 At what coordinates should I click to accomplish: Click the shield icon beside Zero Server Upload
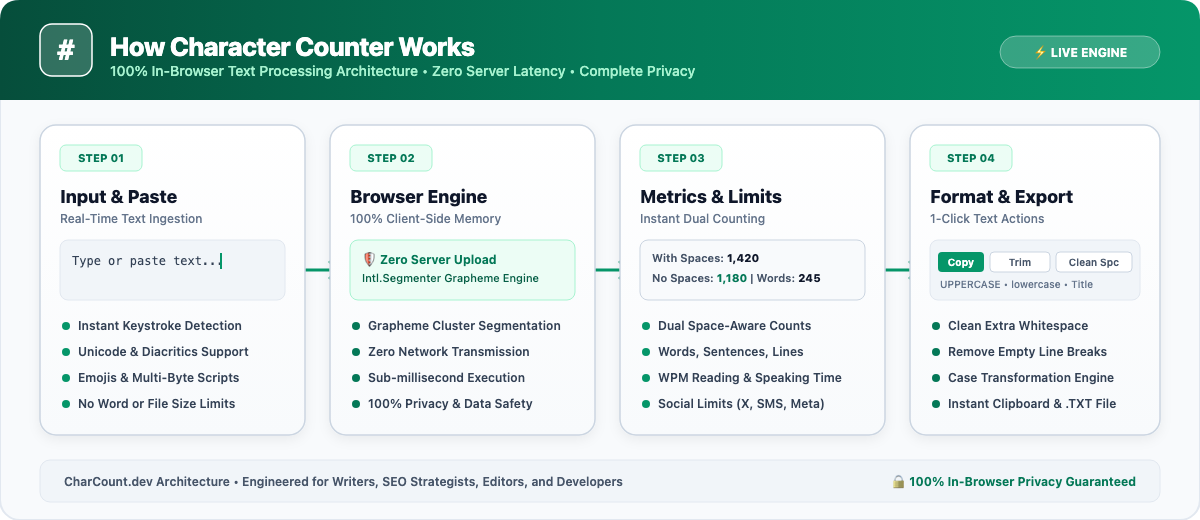point(369,260)
